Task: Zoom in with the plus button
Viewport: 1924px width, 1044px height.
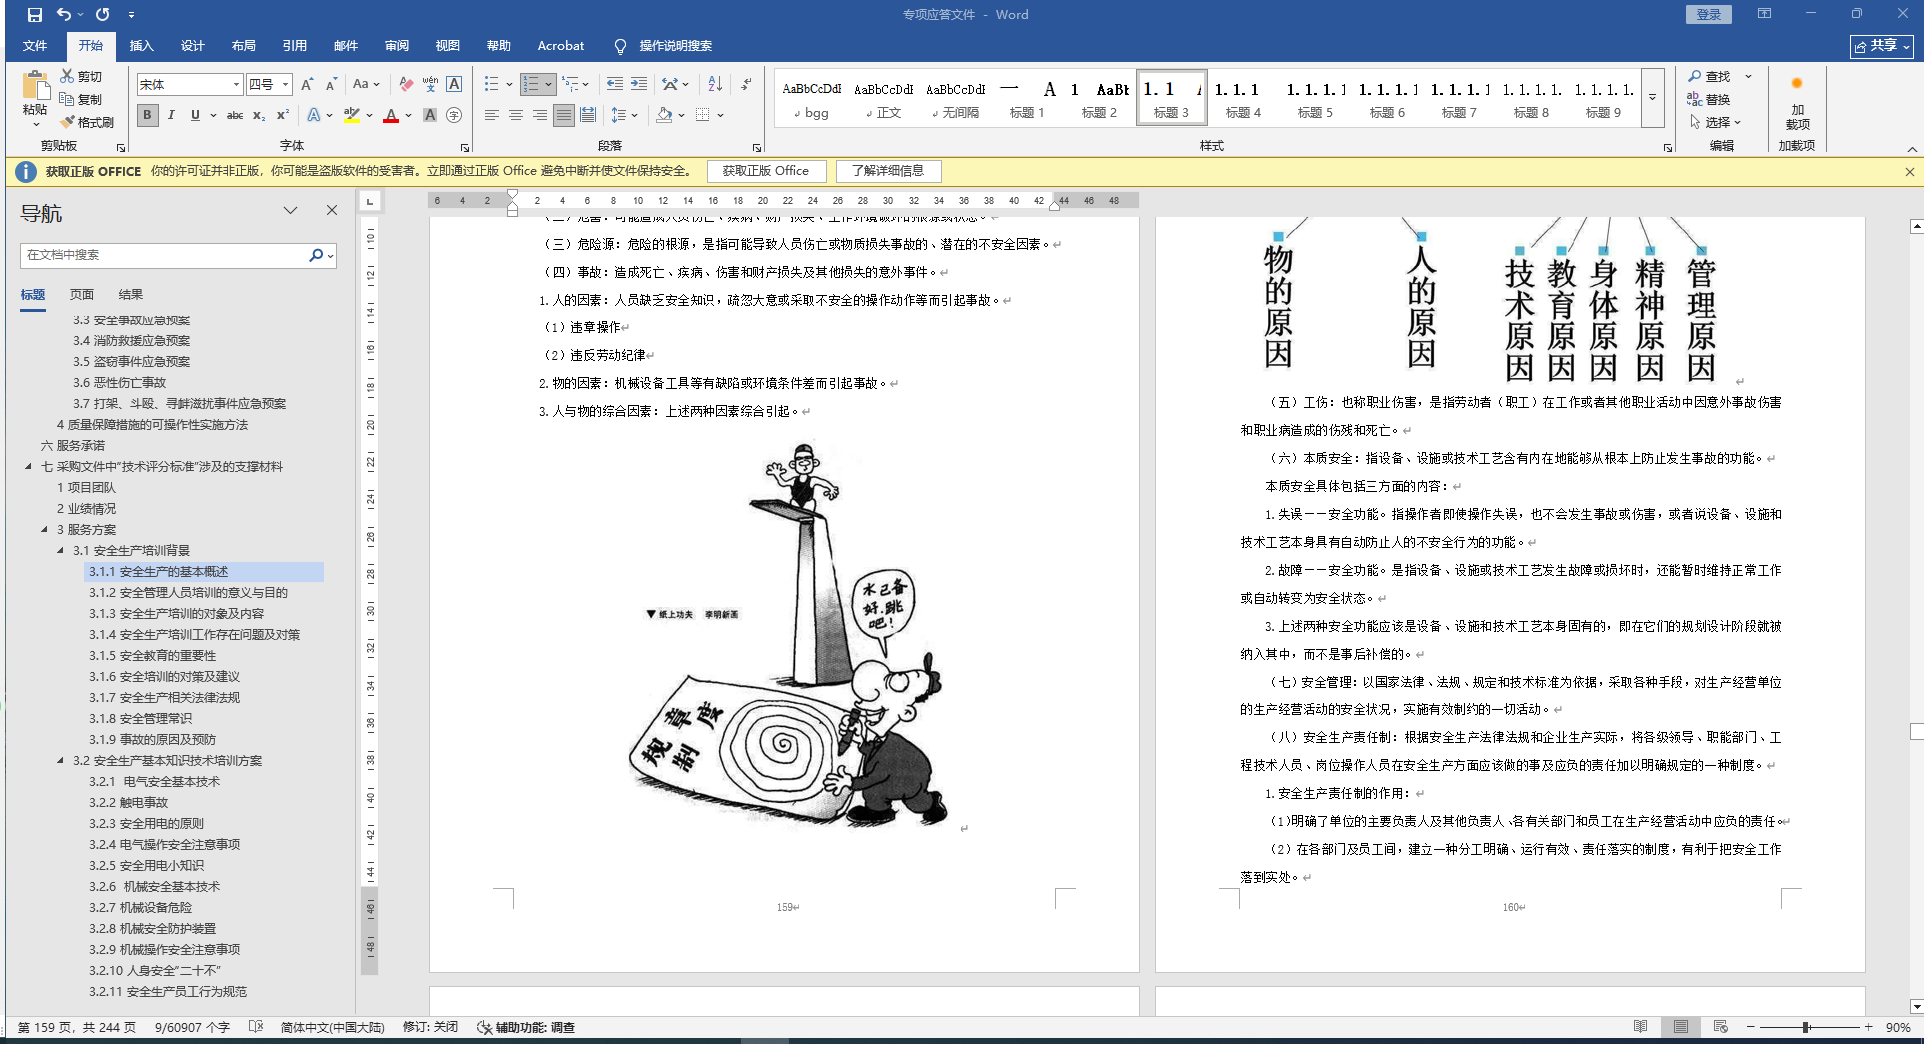Action: pyautogui.click(x=1868, y=1027)
